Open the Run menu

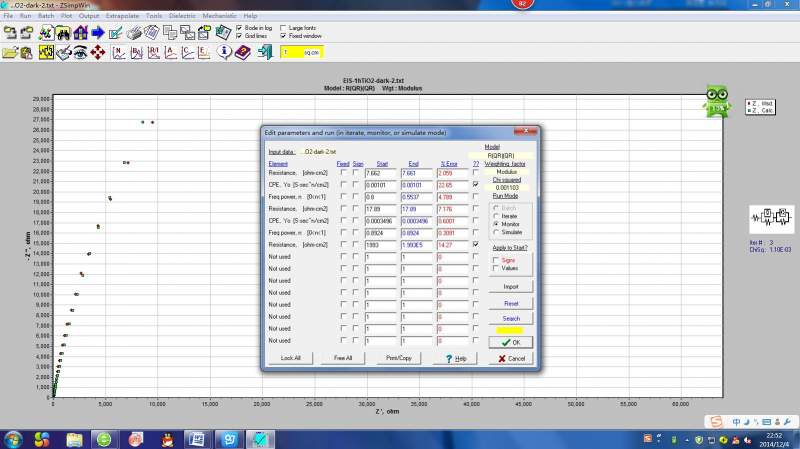coord(26,16)
